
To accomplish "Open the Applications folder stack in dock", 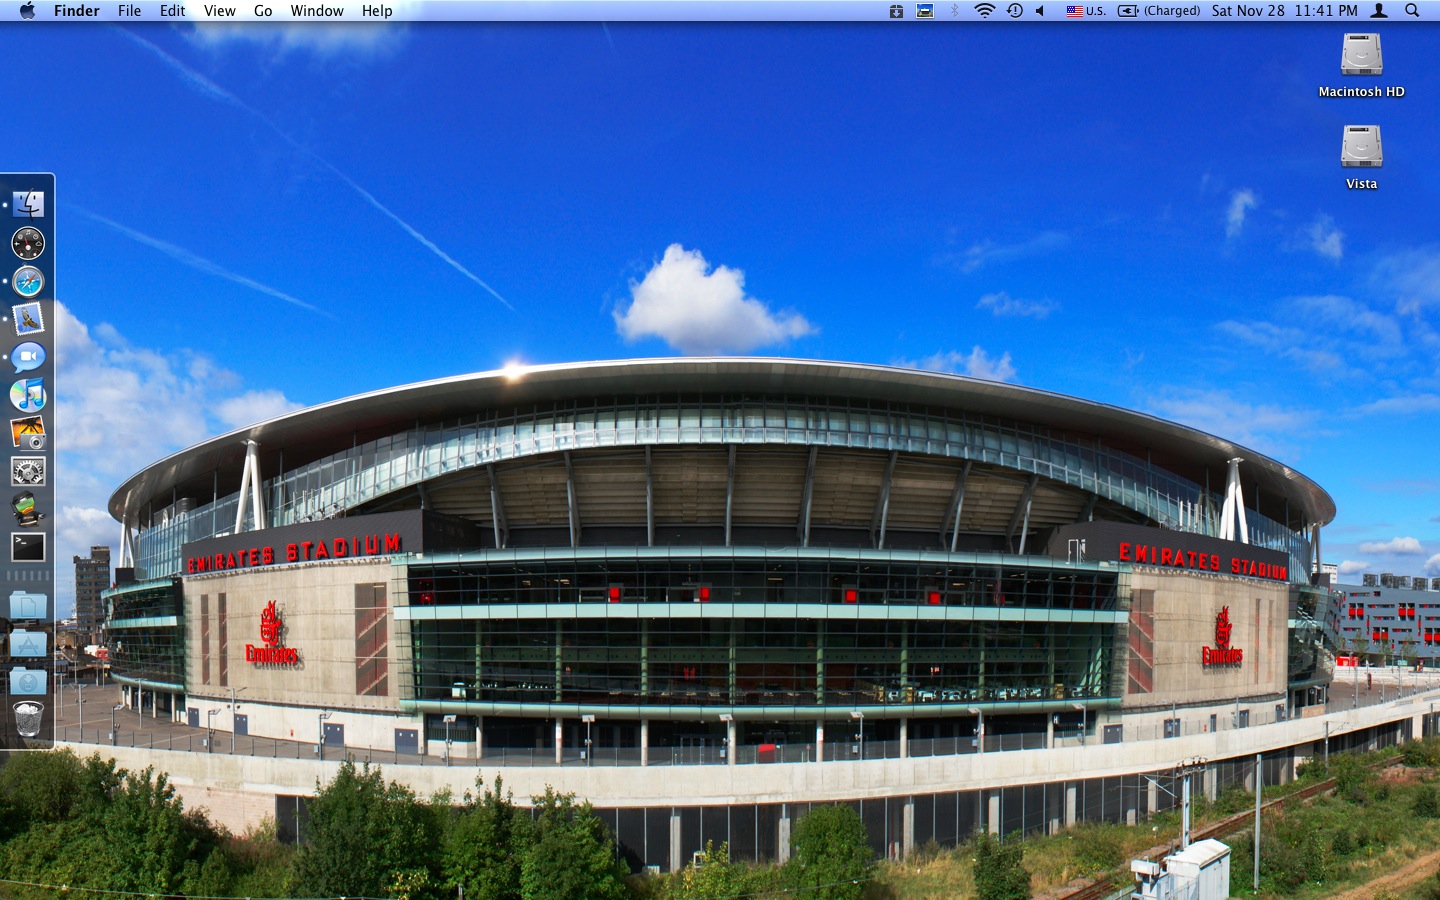I will click(x=28, y=643).
